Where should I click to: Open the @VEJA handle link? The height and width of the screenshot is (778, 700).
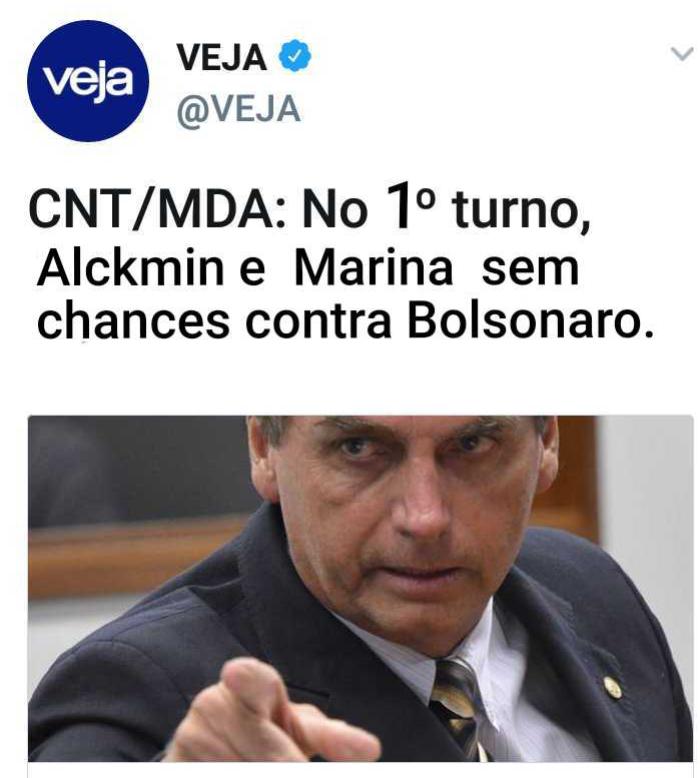pos(239,109)
